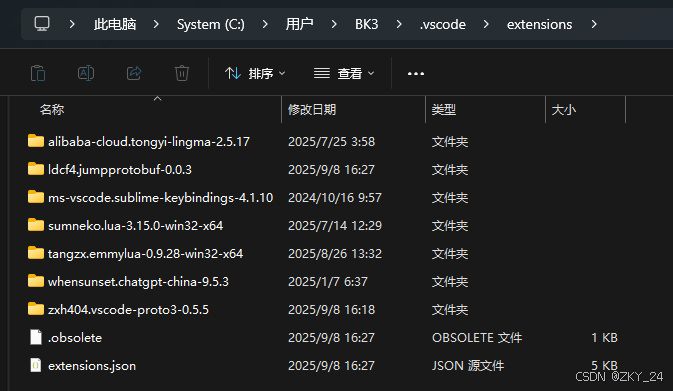The width and height of the screenshot is (673, 391).
Task: Select the extensions.json file name
Action: 92,366
